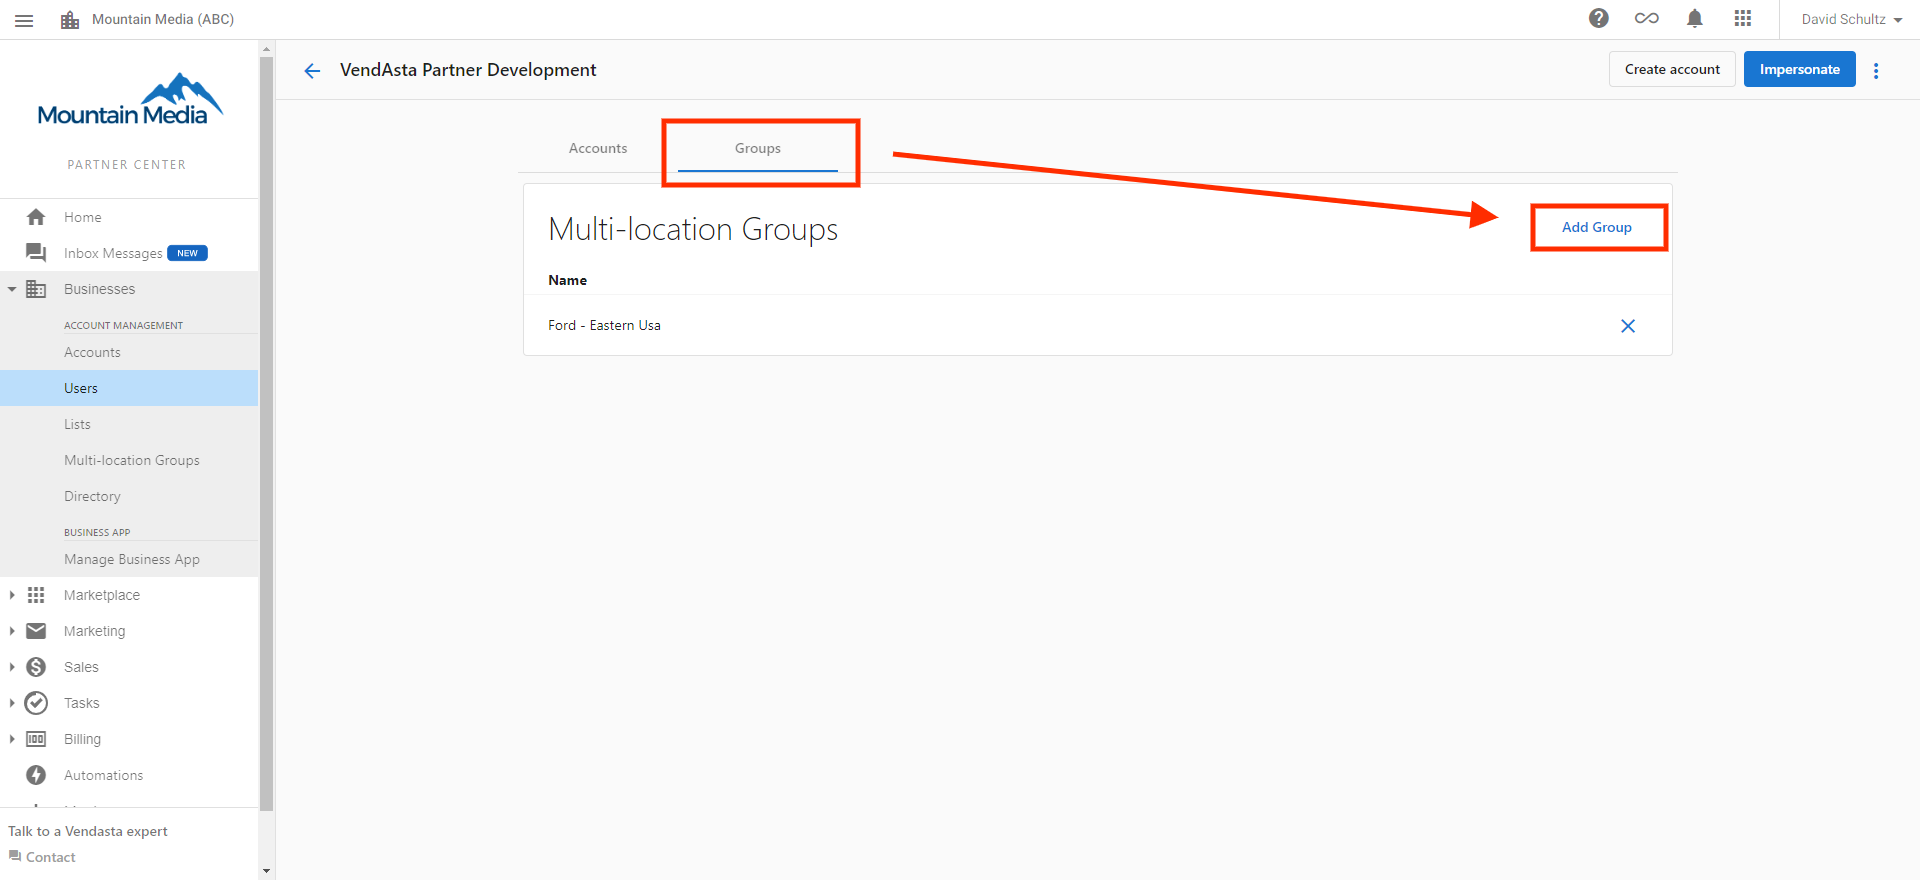Click the Mountain Media logo

[x=130, y=99]
